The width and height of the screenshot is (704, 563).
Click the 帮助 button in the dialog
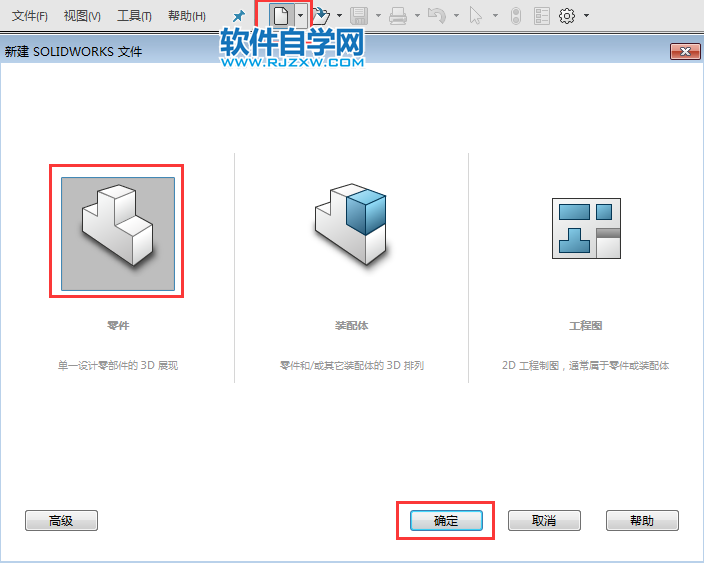pos(642,521)
